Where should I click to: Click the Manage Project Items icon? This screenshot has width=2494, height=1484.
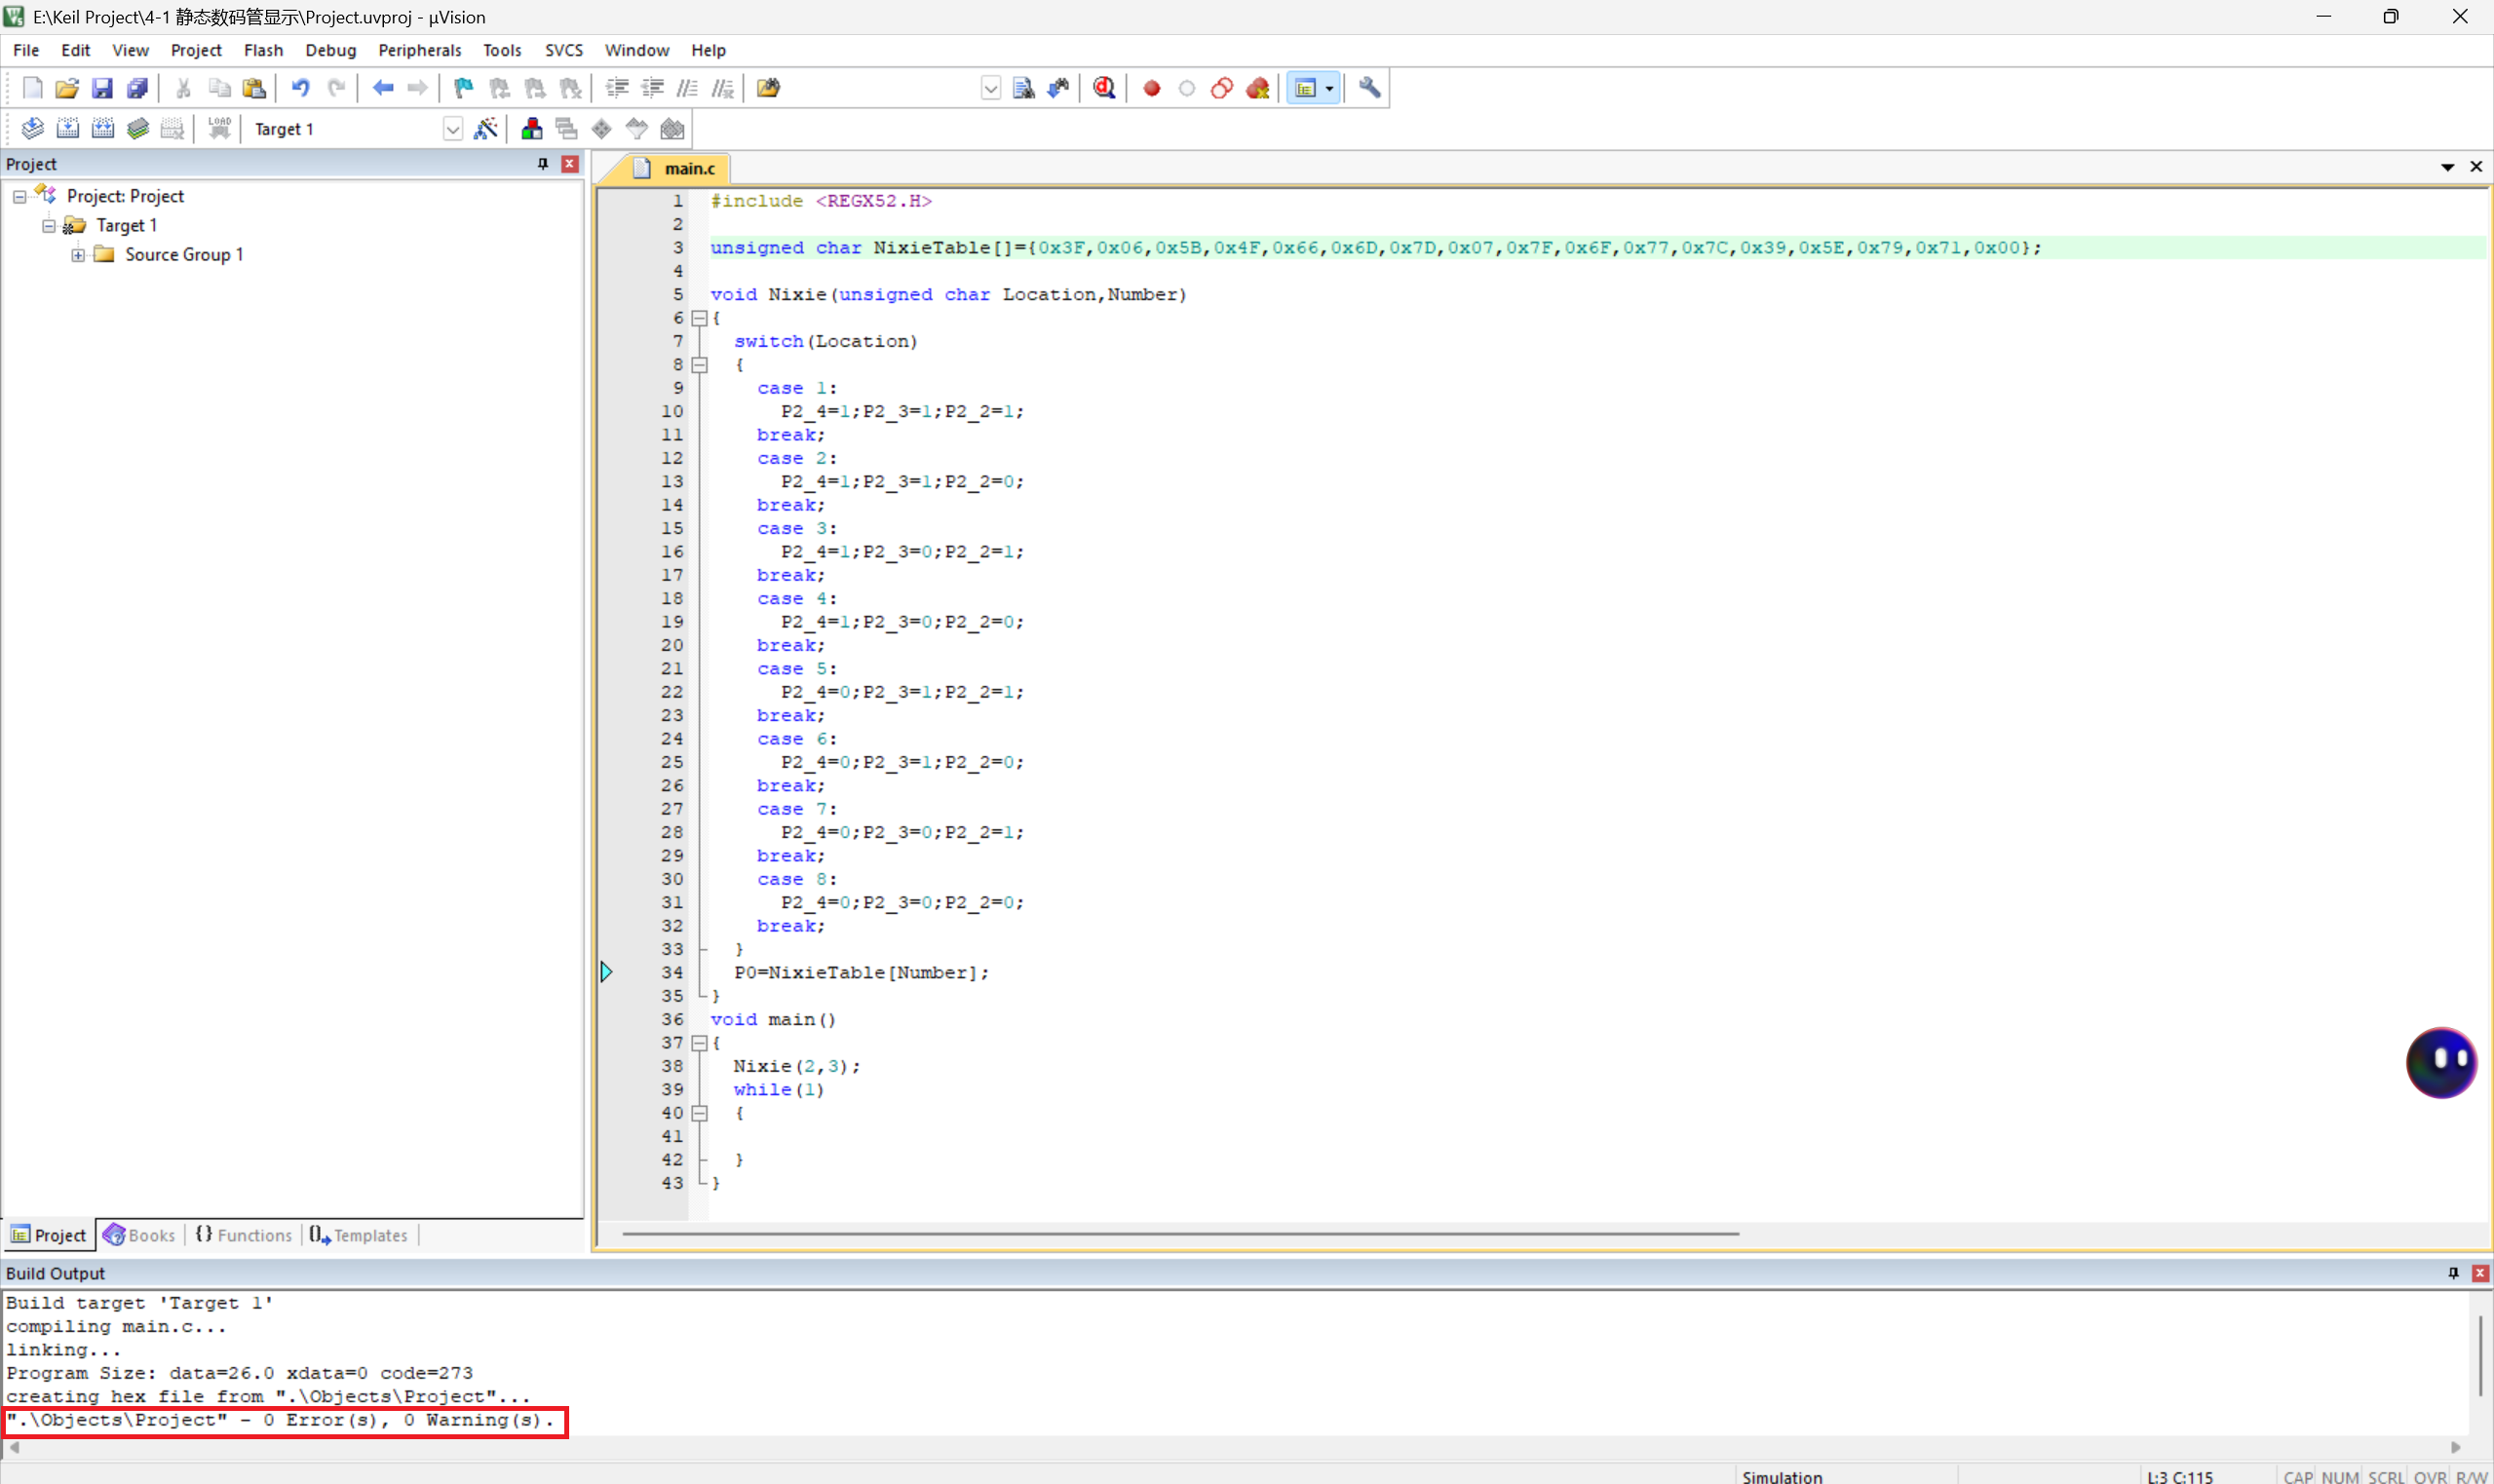pos(531,128)
